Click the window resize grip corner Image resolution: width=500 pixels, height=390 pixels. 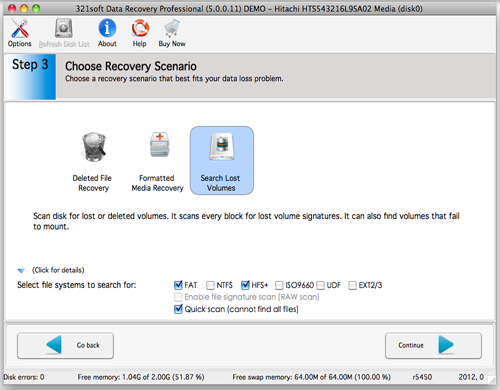pyautogui.click(x=492, y=380)
